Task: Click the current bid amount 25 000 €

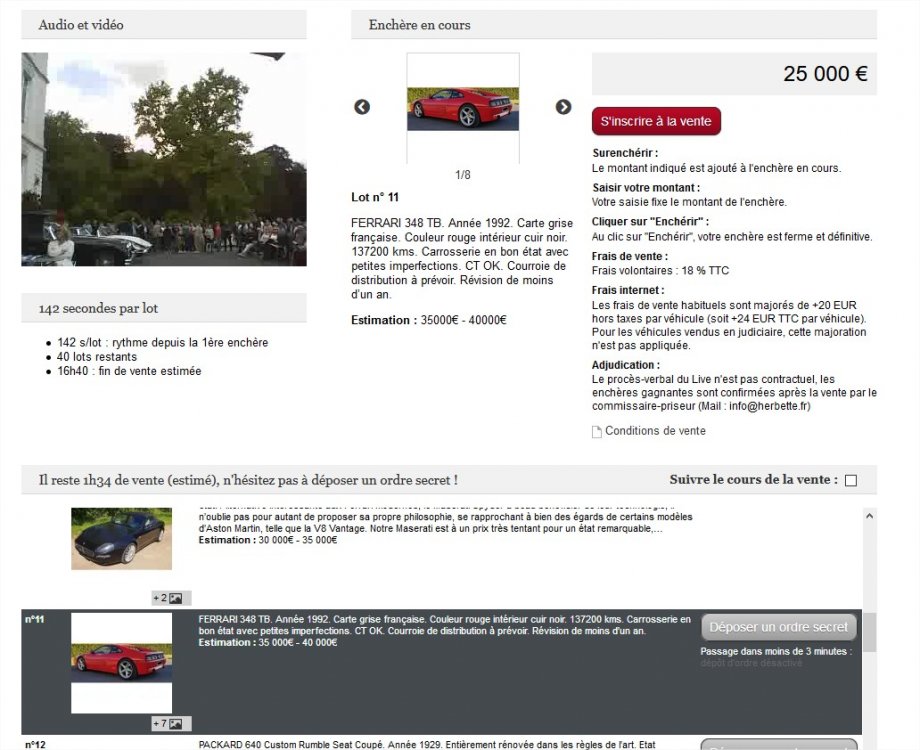Action: [825, 74]
